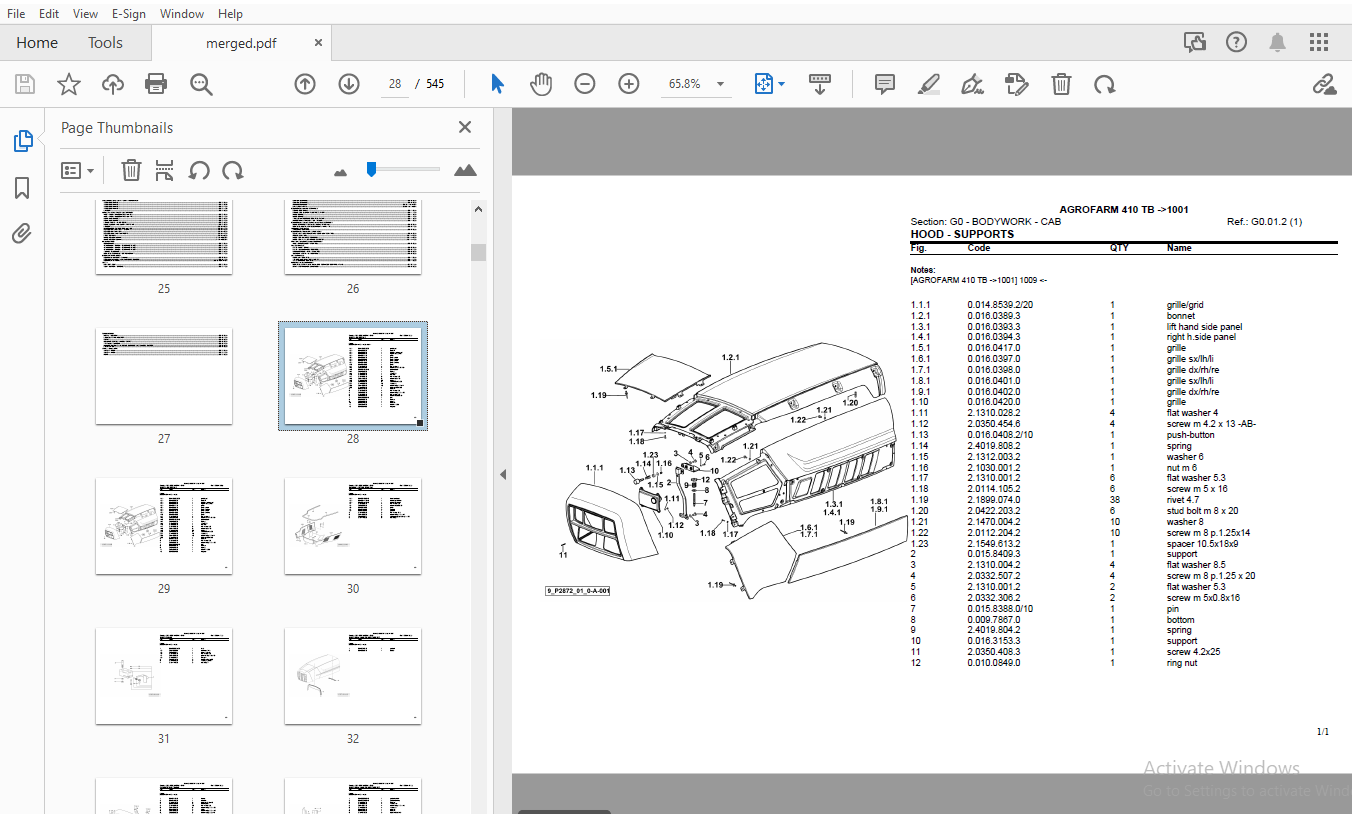Select the merged.pdf document tab
The height and width of the screenshot is (814, 1352).
(x=241, y=43)
